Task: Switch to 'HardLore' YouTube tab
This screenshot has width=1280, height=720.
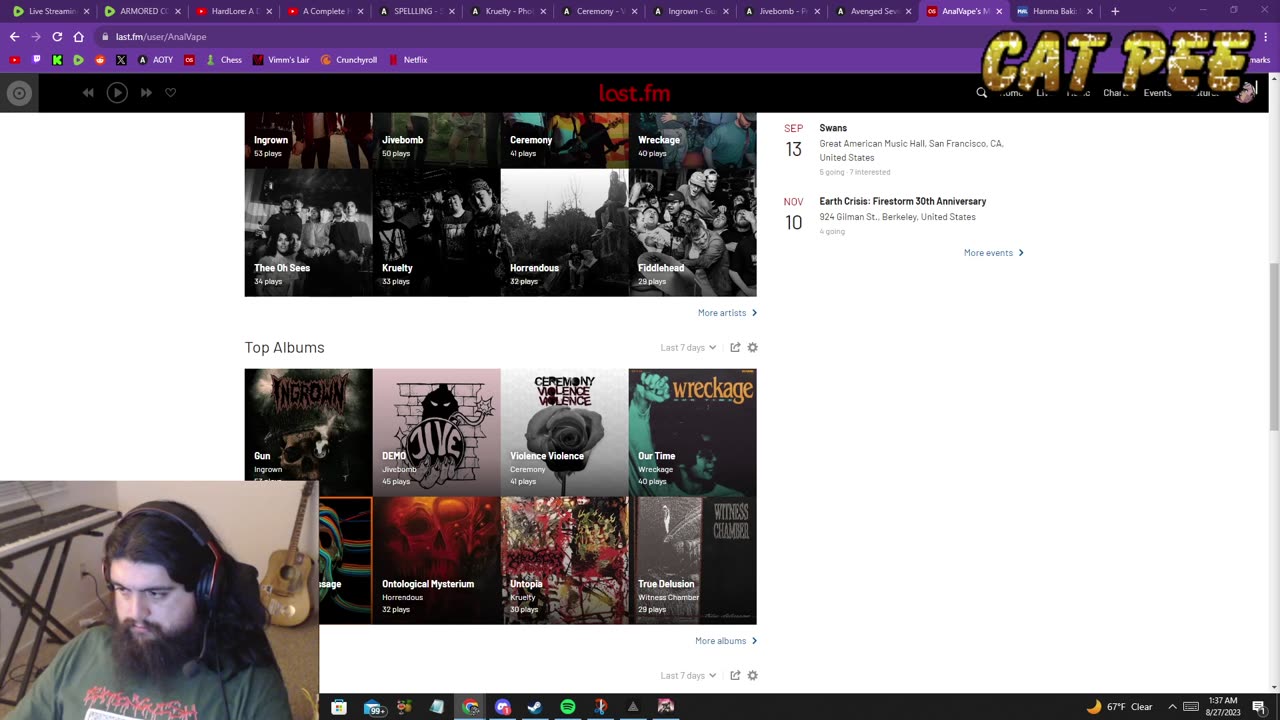Action: click(x=233, y=11)
